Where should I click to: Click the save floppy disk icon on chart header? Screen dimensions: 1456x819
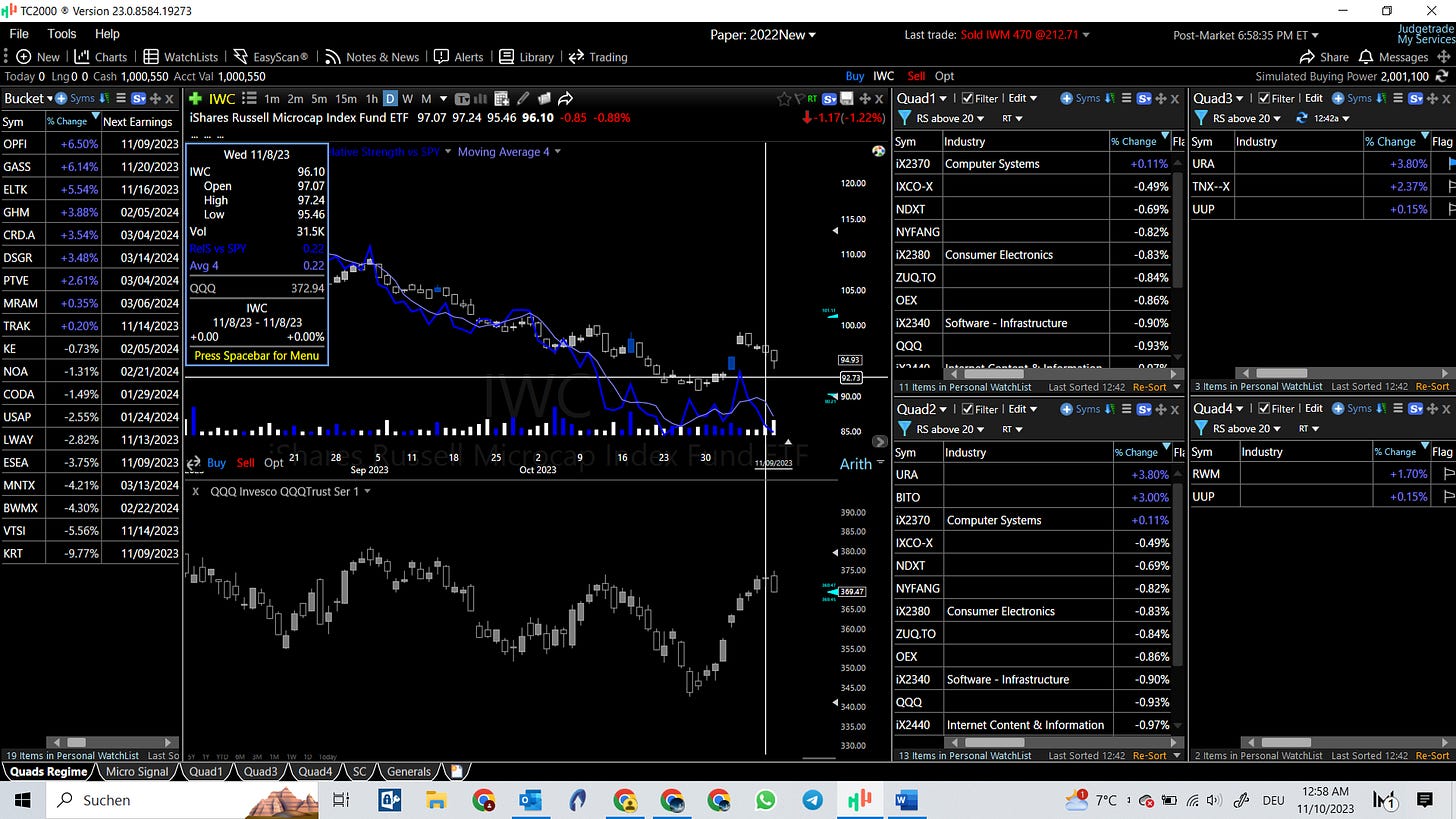pyautogui.click(x=847, y=98)
